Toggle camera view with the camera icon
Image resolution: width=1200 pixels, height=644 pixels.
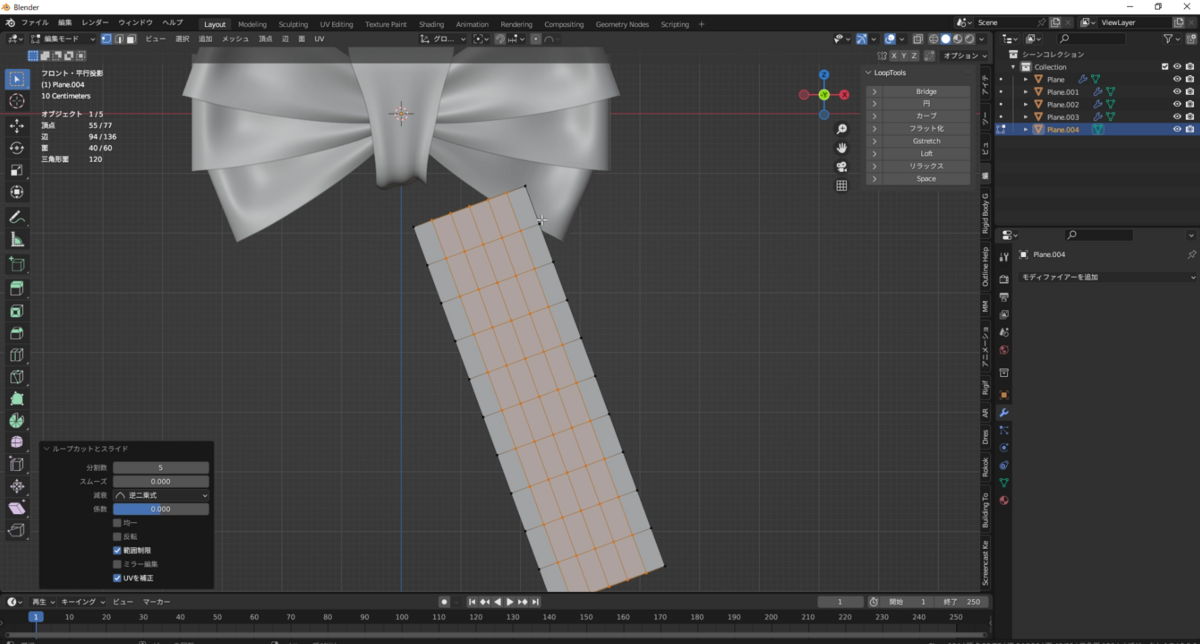(x=842, y=167)
